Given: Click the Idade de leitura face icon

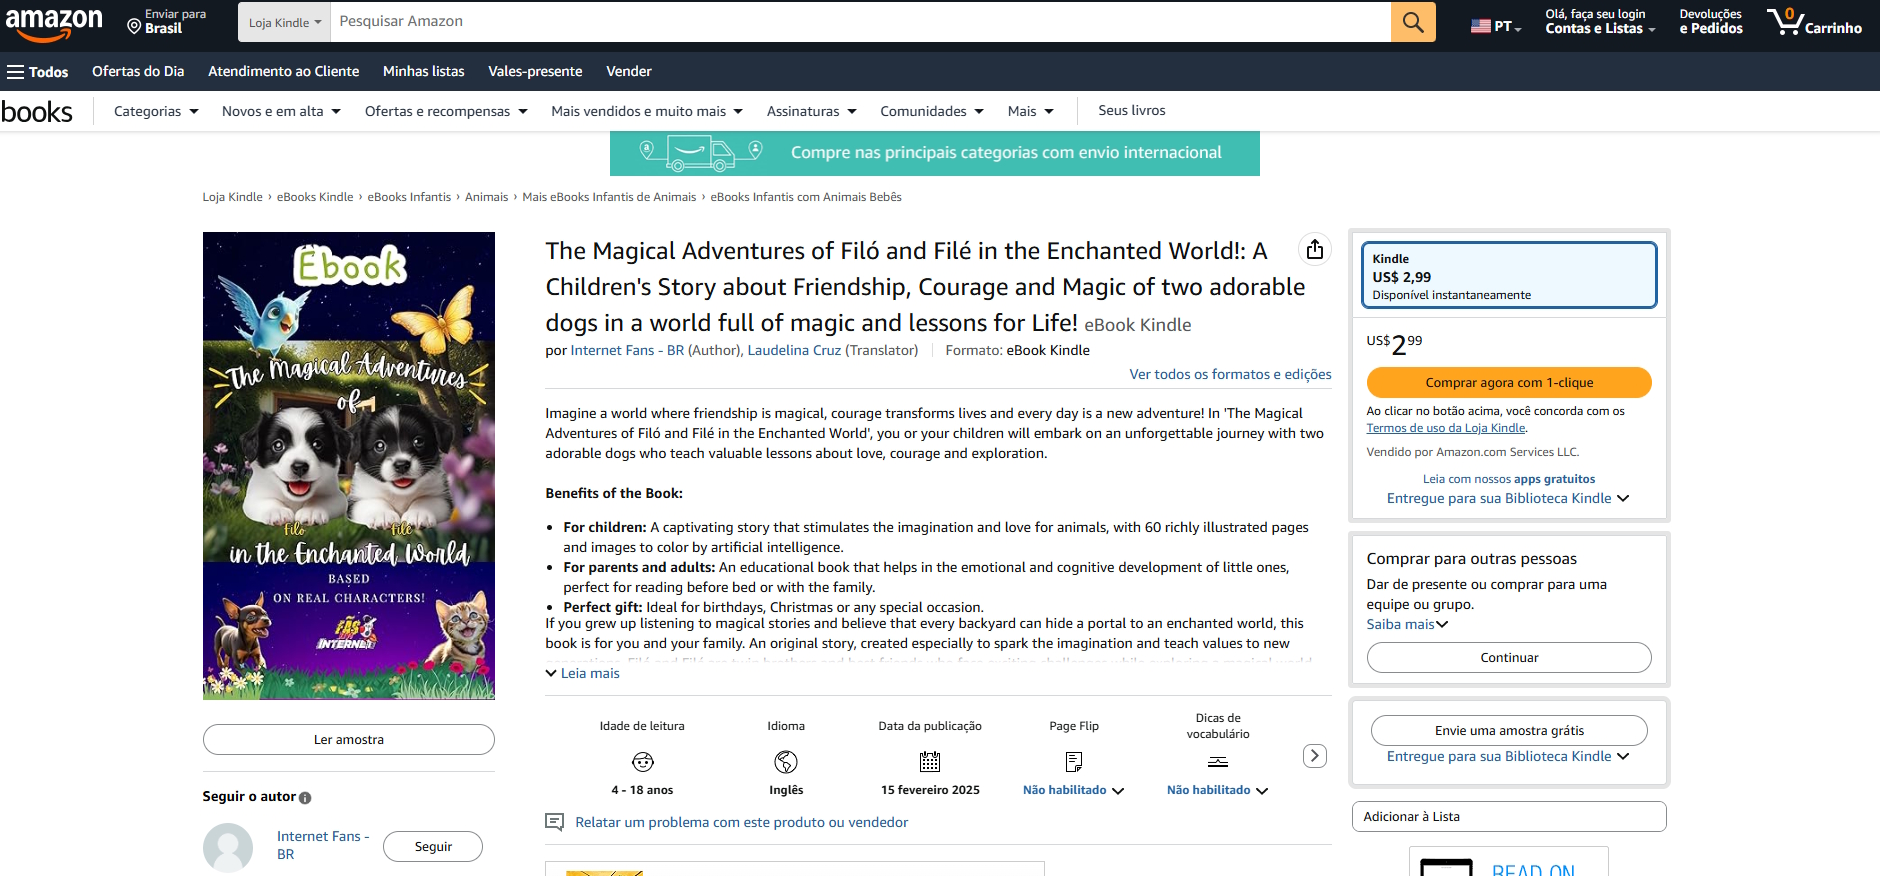Looking at the screenshot, I should tap(643, 762).
